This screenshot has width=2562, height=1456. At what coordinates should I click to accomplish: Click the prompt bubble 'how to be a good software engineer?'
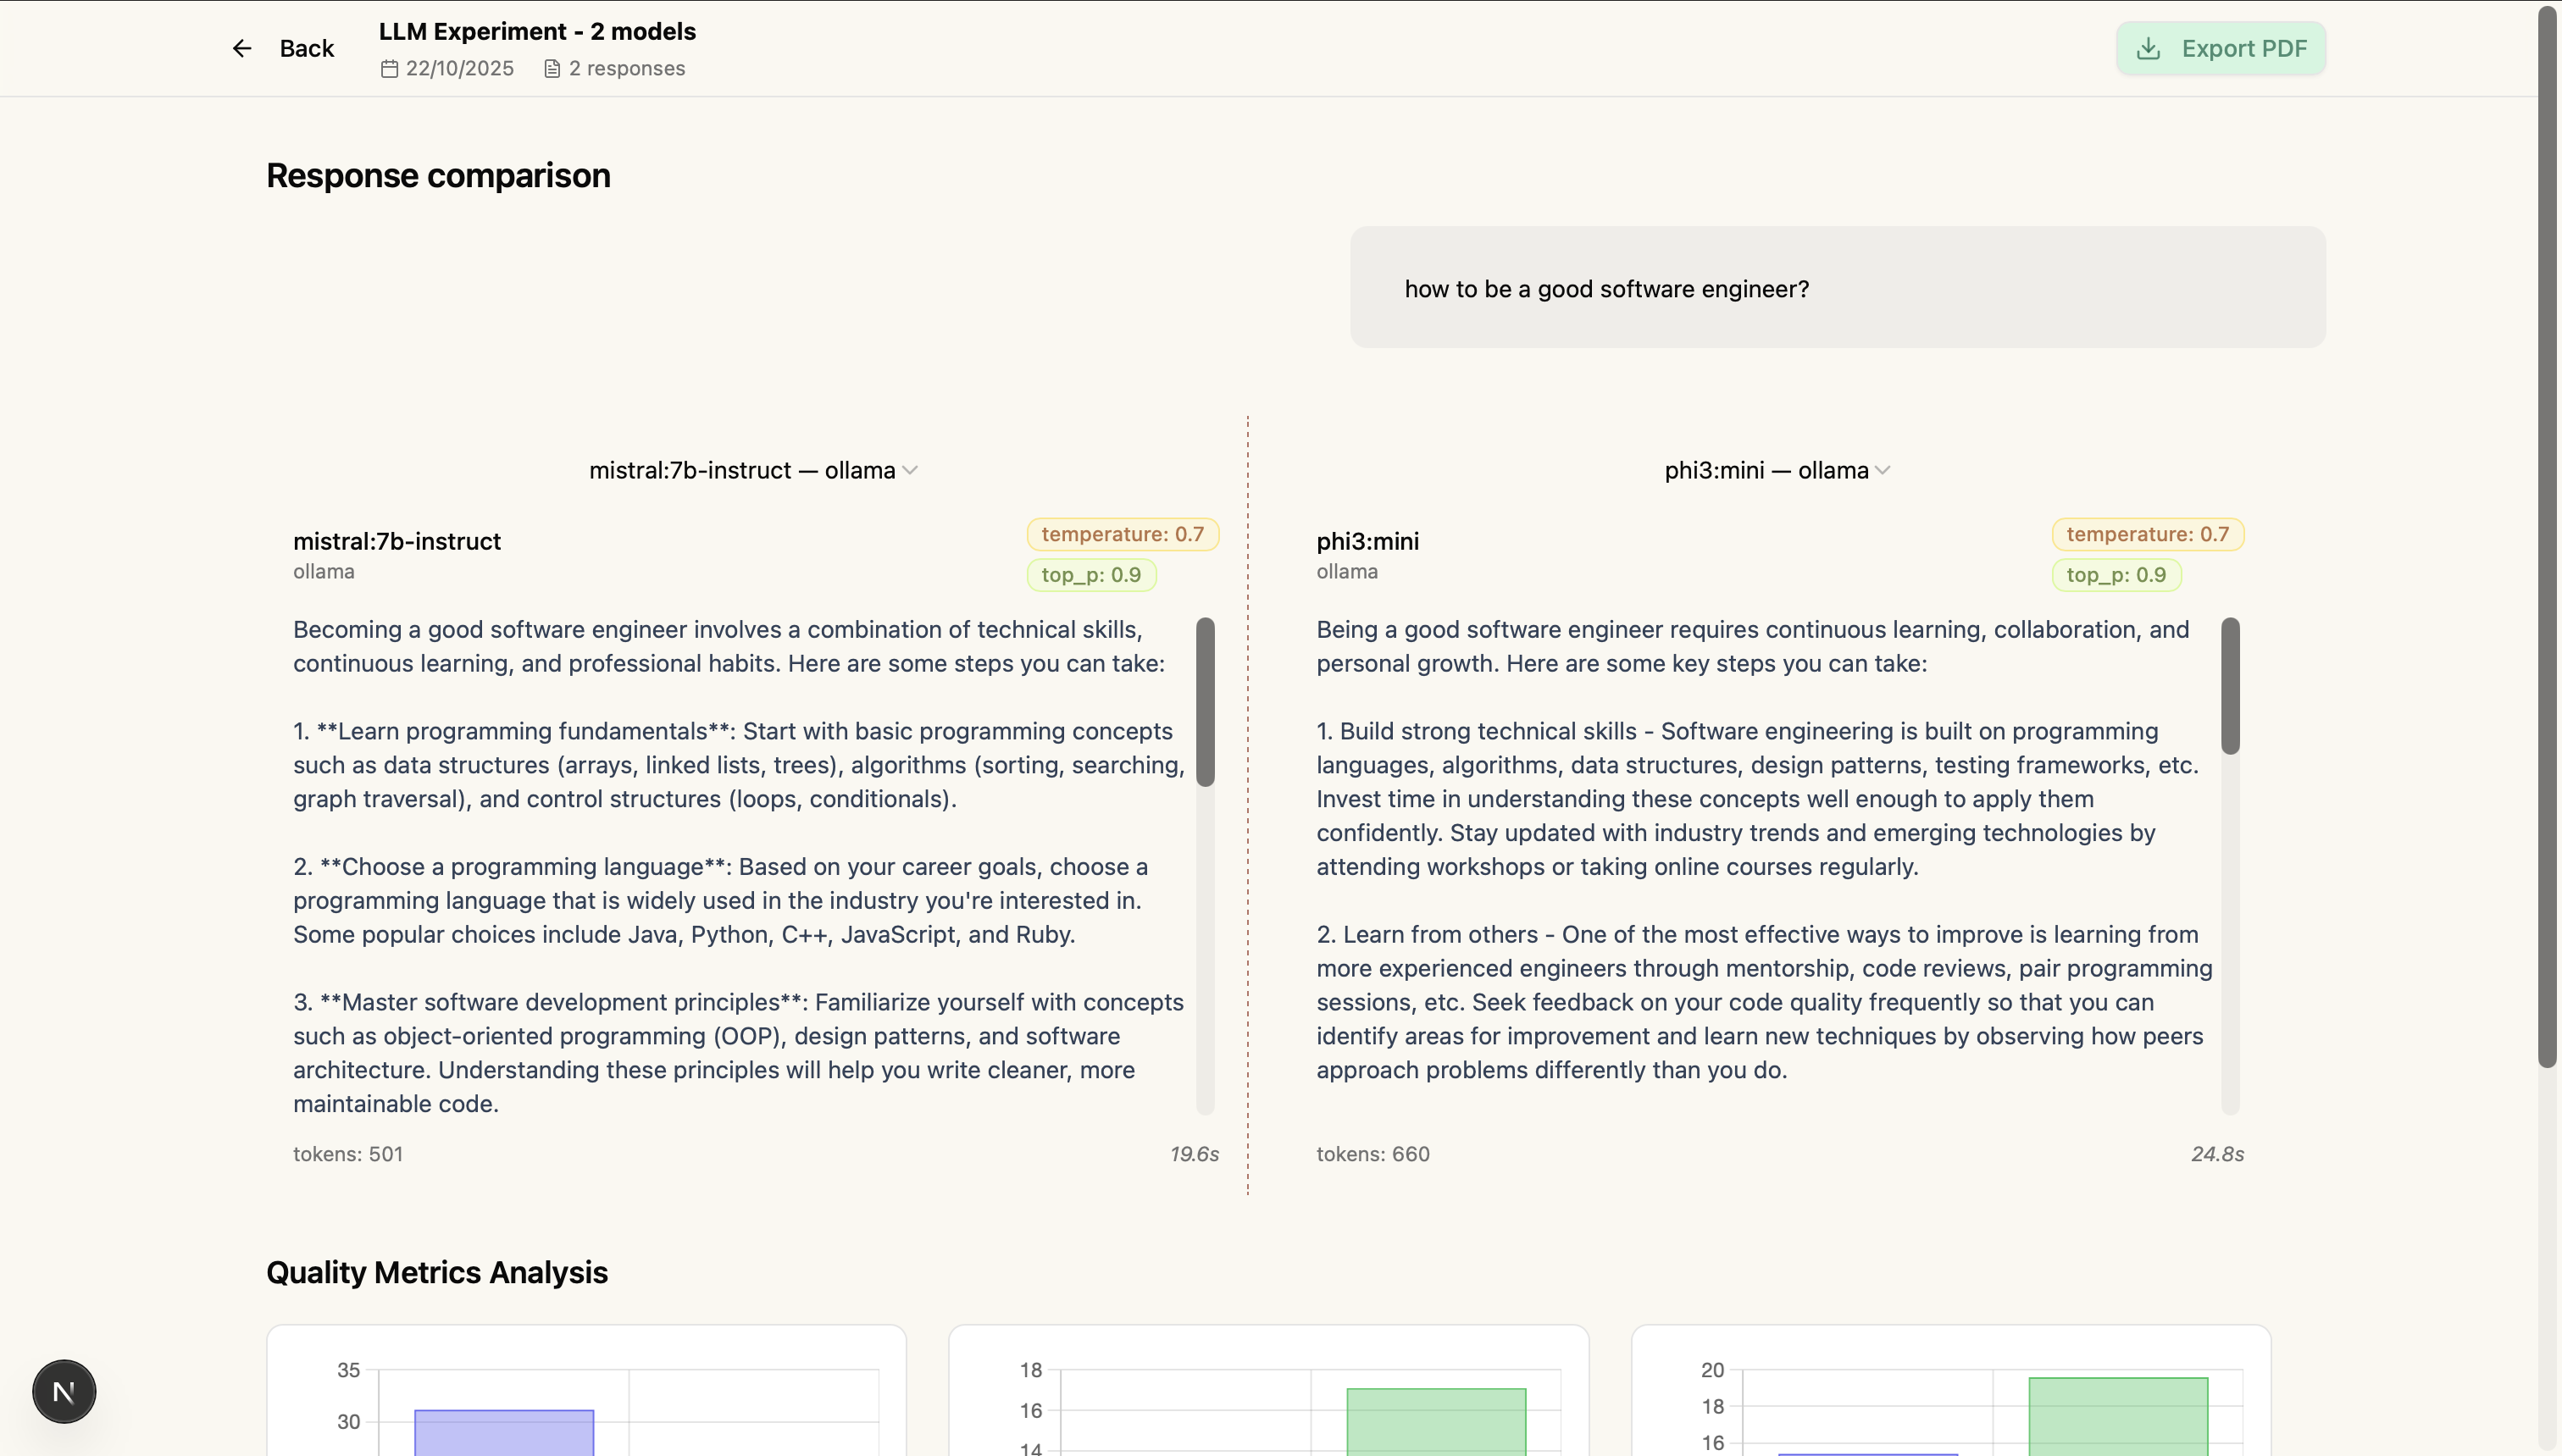tap(1837, 288)
